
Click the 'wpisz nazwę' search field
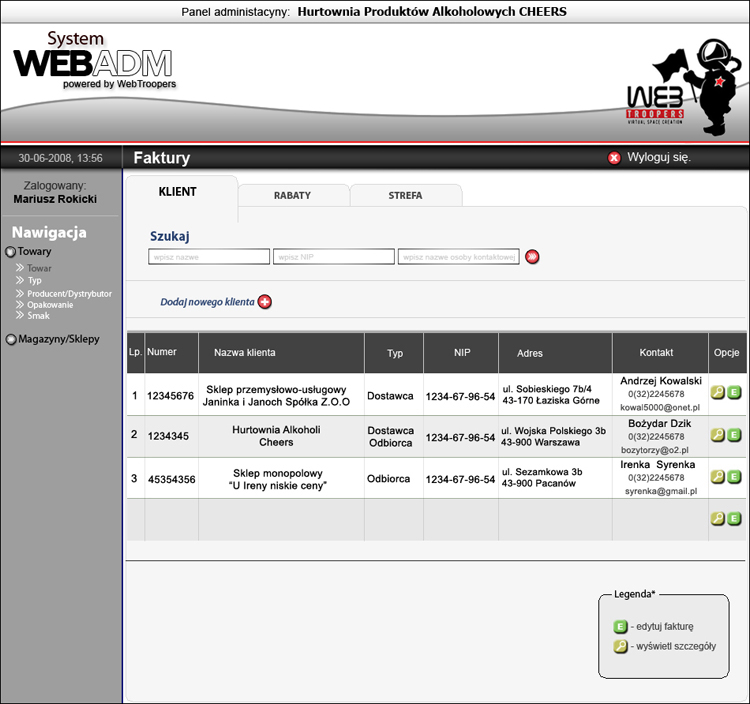[209, 257]
